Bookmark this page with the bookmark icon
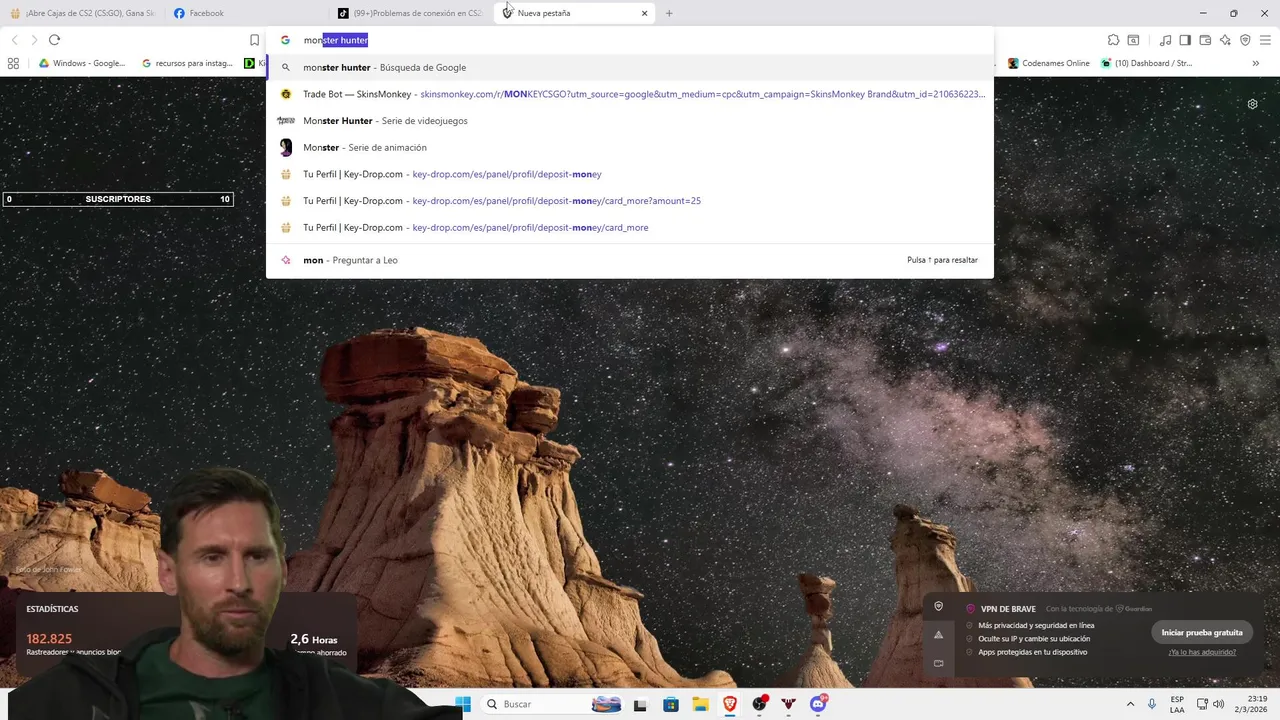The width and height of the screenshot is (1280, 720). pyautogui.click(x=254, y=40)
